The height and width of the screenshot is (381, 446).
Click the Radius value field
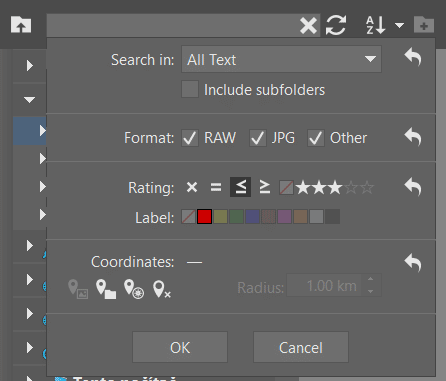pyautogui.click(x=324, y=286)
